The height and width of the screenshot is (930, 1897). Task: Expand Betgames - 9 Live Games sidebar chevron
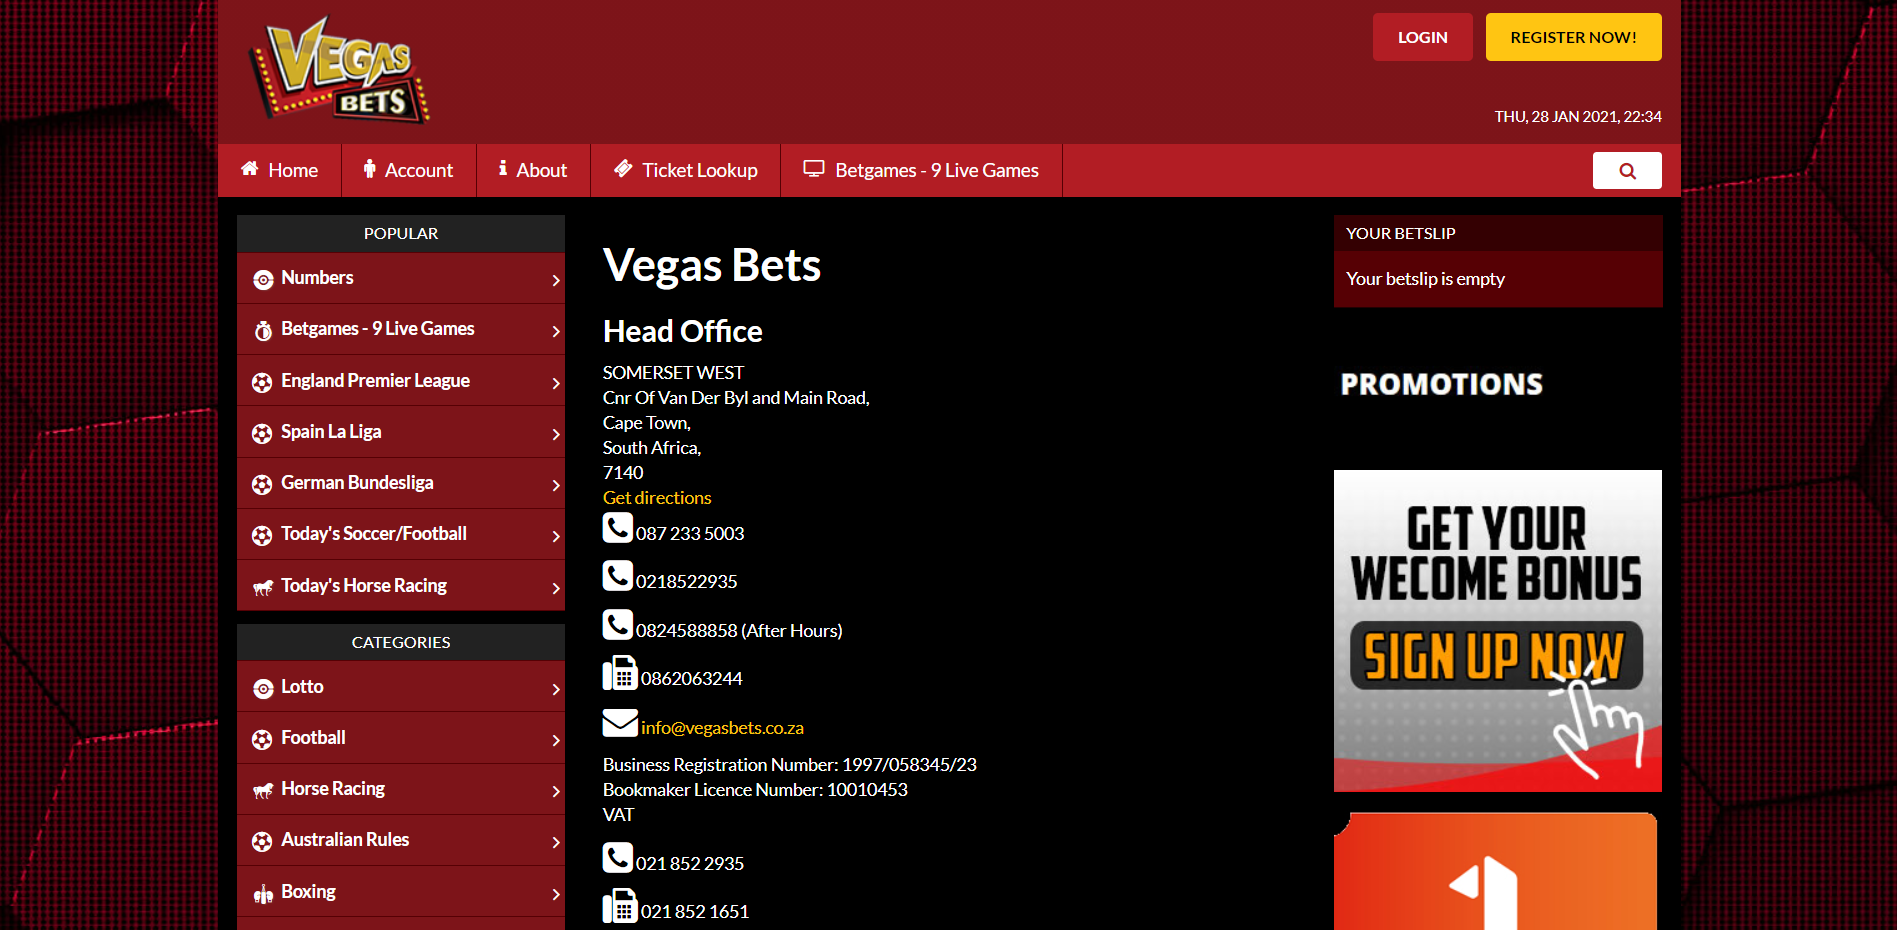[x=556, y=332]
